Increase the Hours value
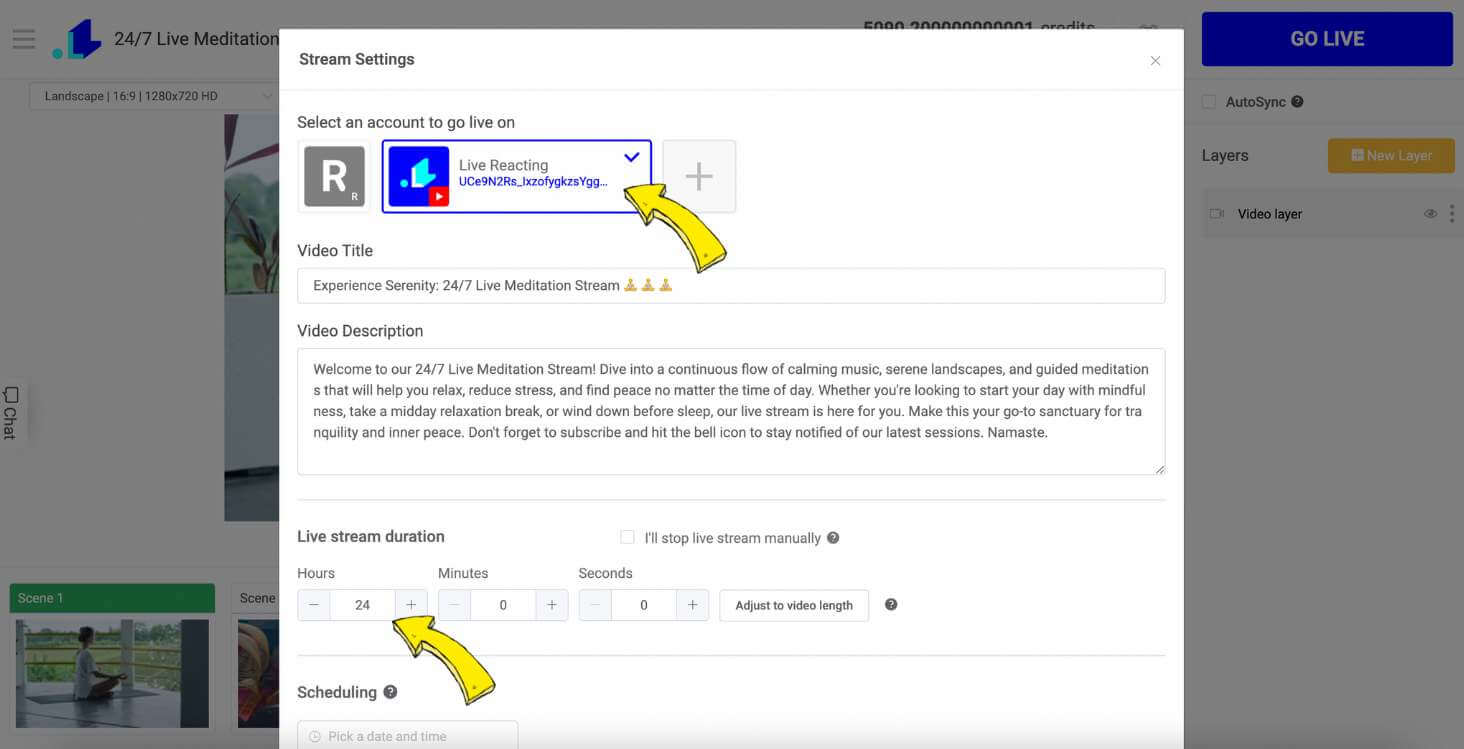 point(411,605)
